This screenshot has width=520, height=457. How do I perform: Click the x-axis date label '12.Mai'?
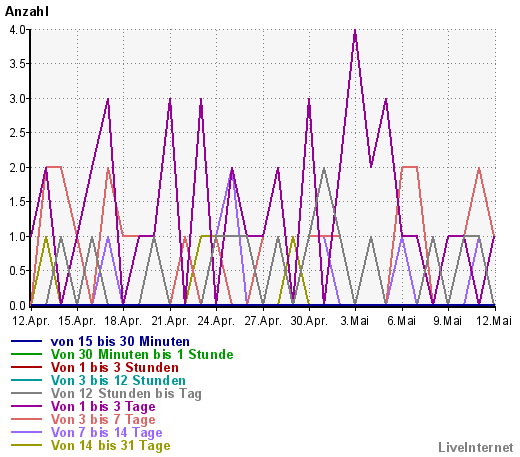point(494,321)
